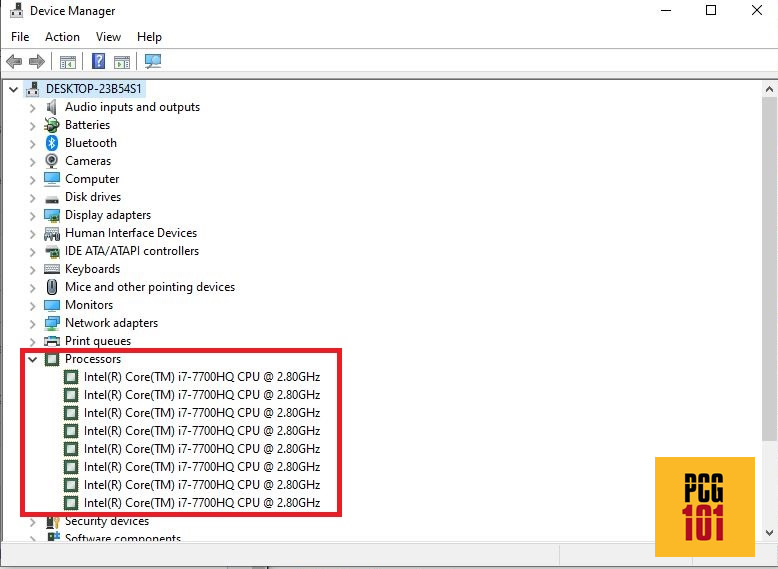Image resolution: width=778 pixels, height=569 pixels.
Task: Select the last i7-7700HQ processor entry
Action: pos(202,503)
